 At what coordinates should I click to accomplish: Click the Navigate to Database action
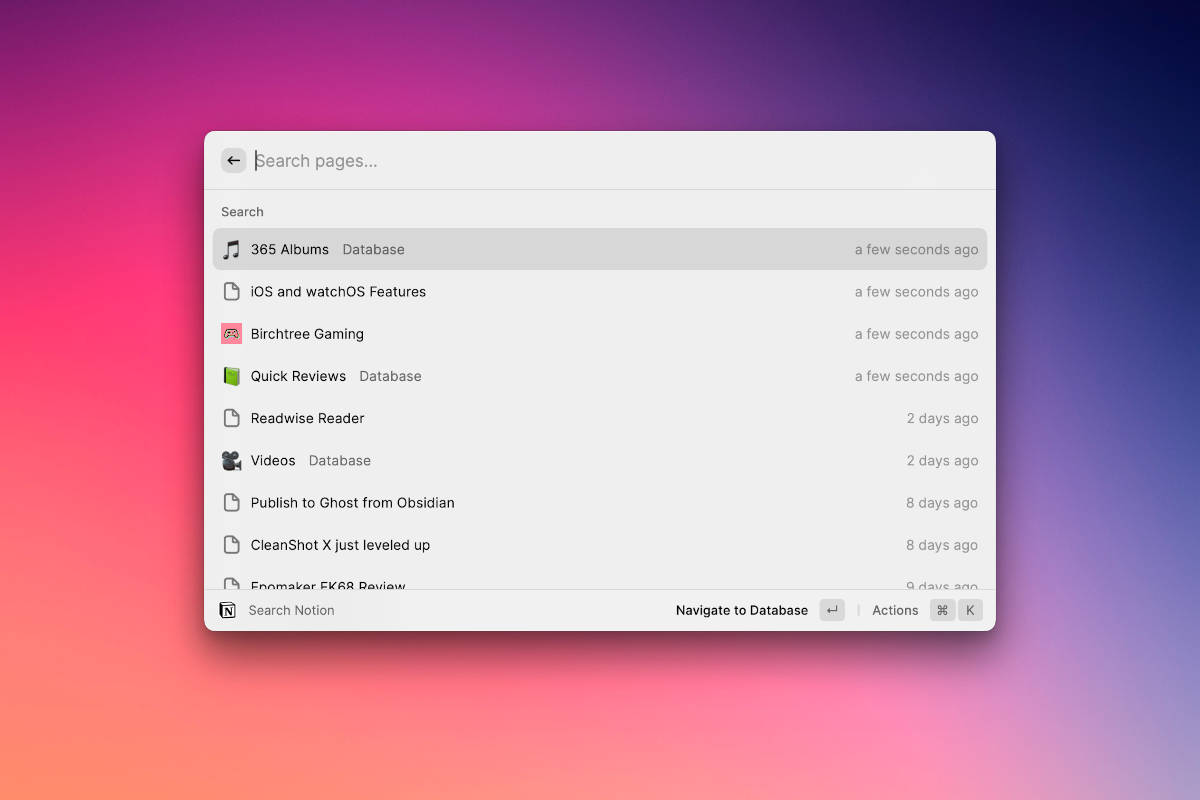742,610
